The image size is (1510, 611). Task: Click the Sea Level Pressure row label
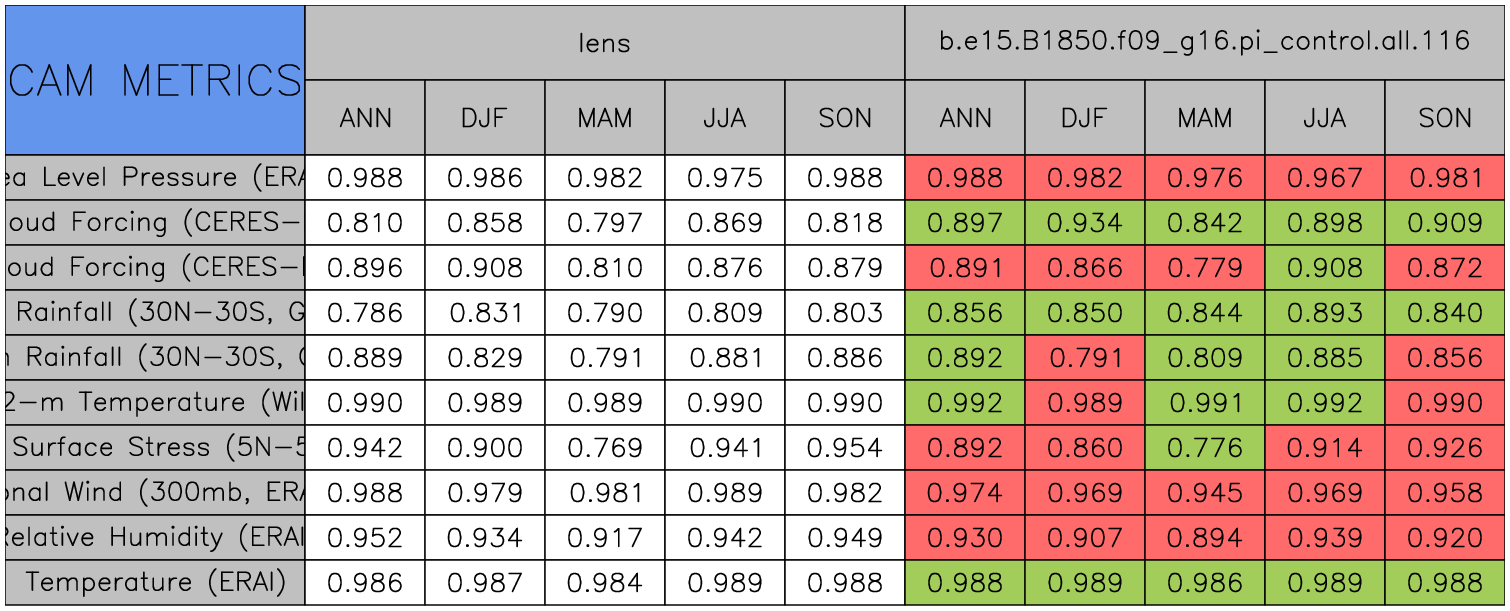click(155, 178)
